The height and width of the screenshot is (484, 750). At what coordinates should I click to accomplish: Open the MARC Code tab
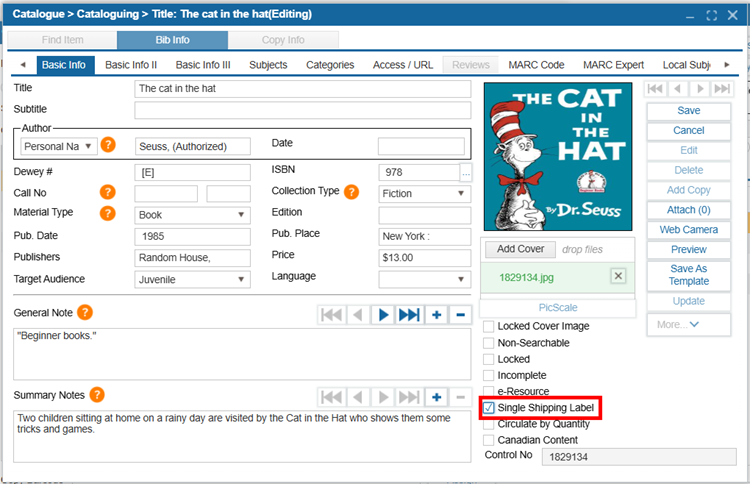pyautogui.click(x=536, y=65)
